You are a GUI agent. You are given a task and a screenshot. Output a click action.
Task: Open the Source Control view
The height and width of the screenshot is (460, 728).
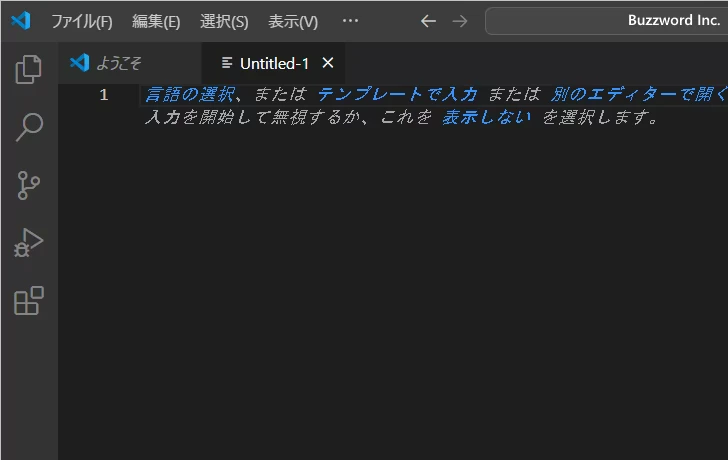[x=29, y=185]
